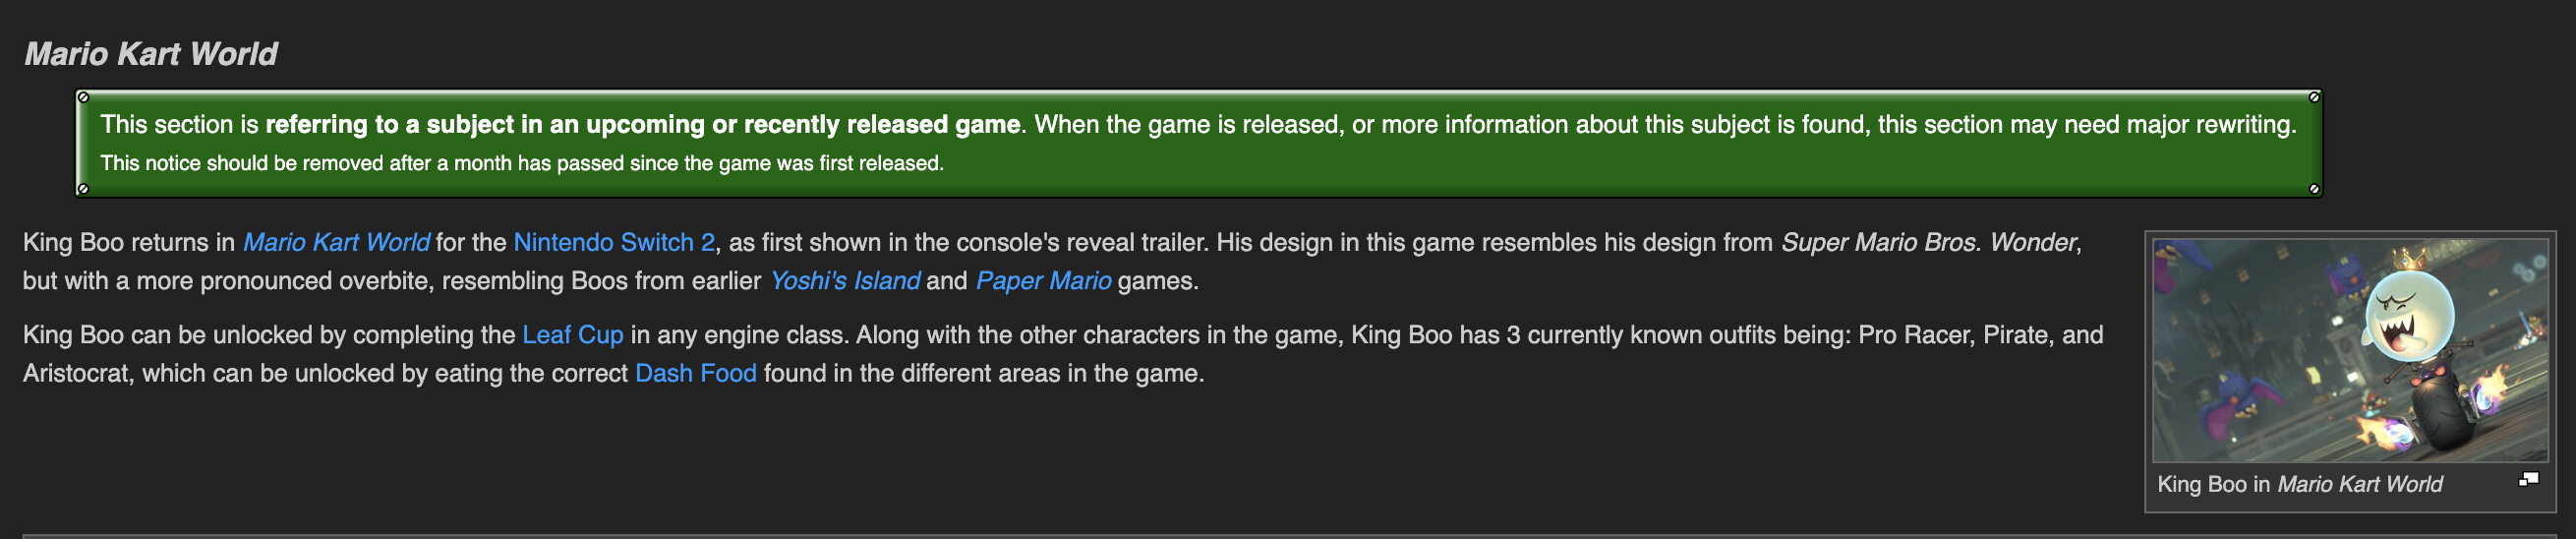Open the Dash Food link
The height and width of the screenshot is (539, 2576).
click(696, 374)
